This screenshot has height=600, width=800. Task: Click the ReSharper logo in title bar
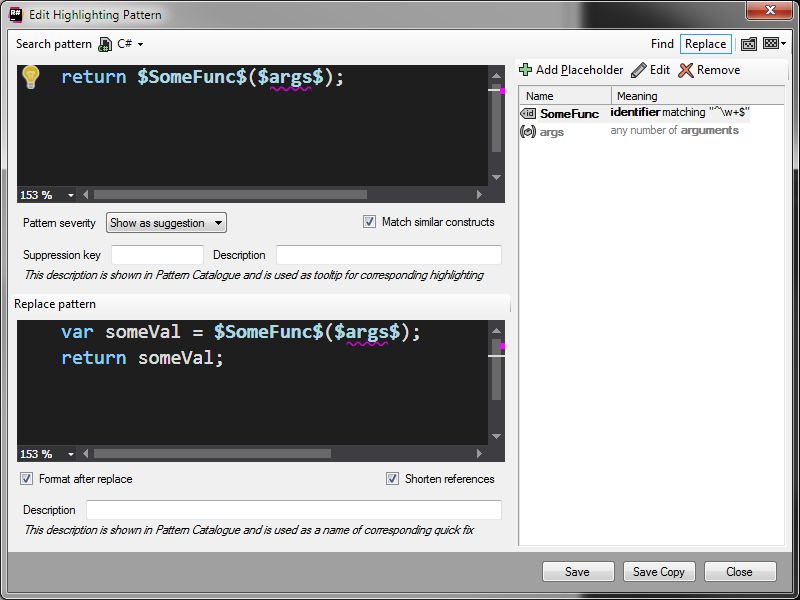pos(16,14)
